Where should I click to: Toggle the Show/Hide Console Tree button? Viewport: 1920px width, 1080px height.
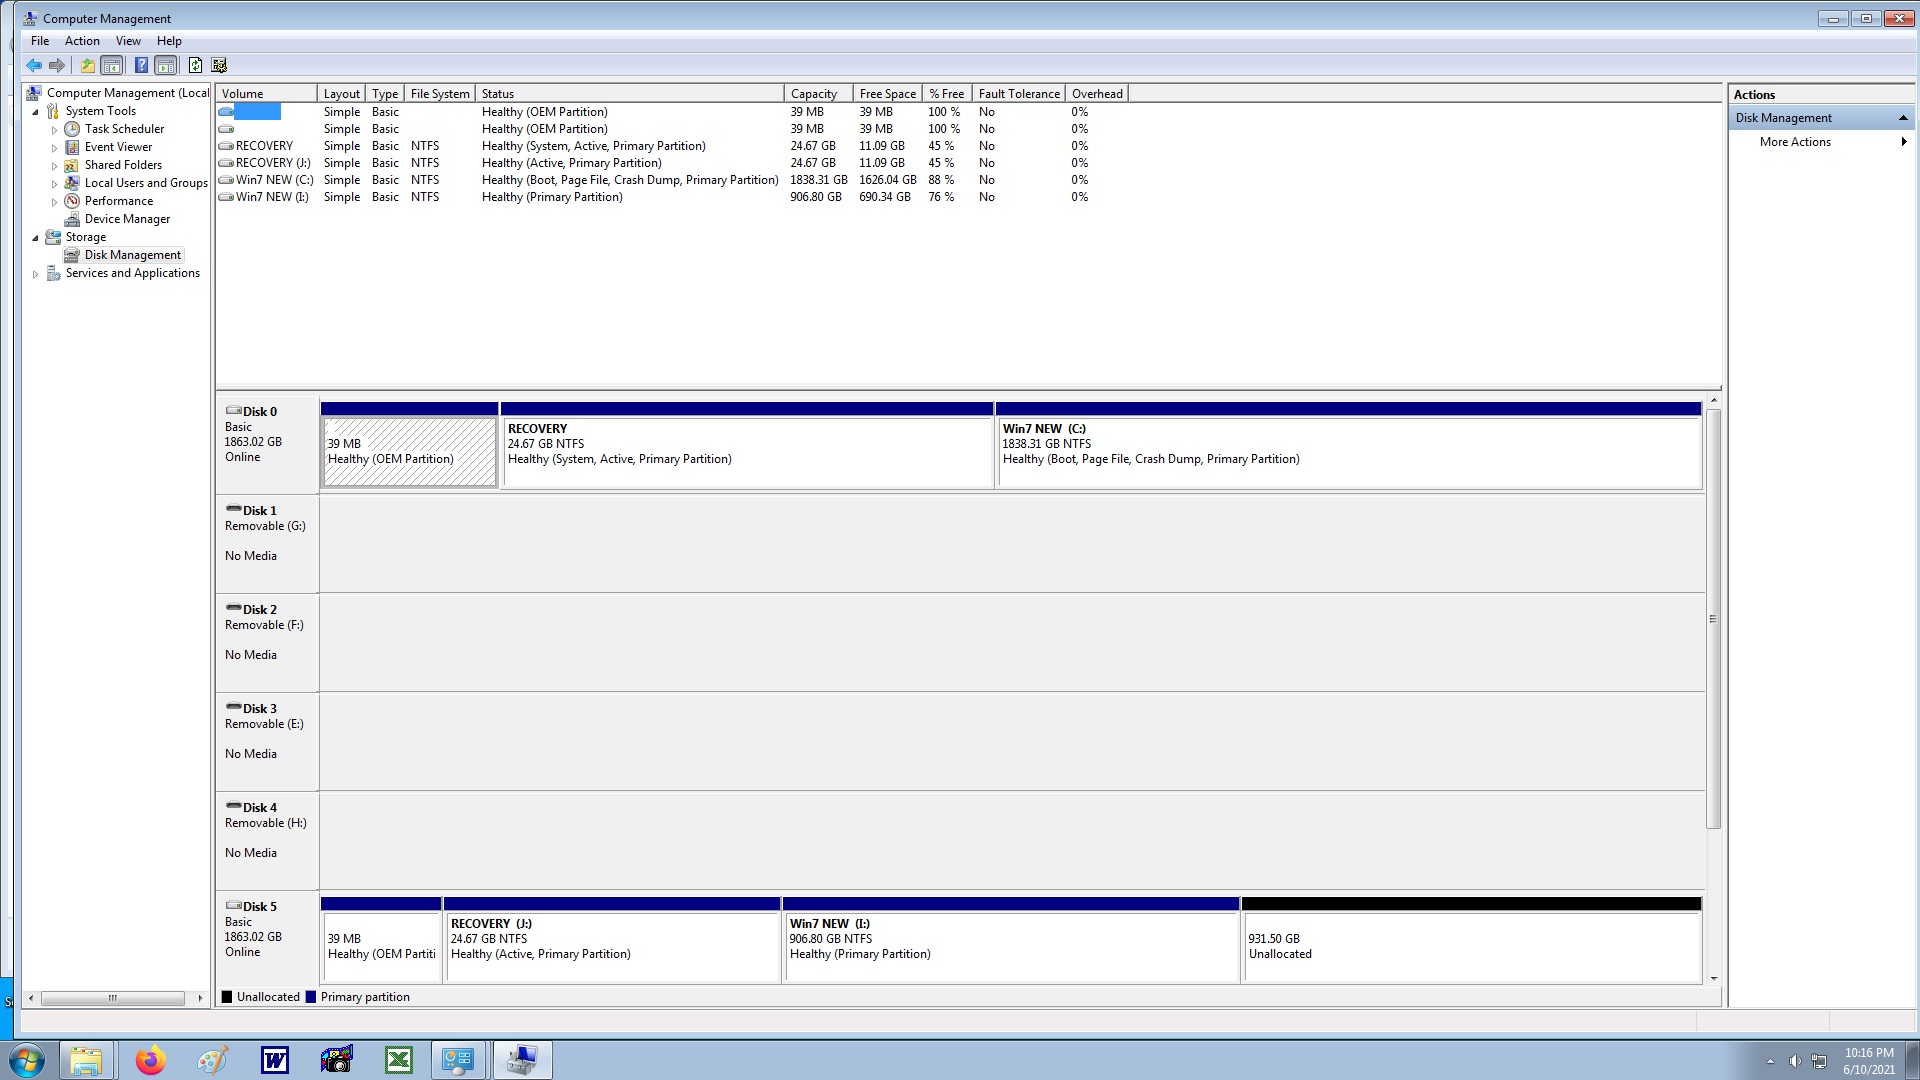[x=112, y=65]
